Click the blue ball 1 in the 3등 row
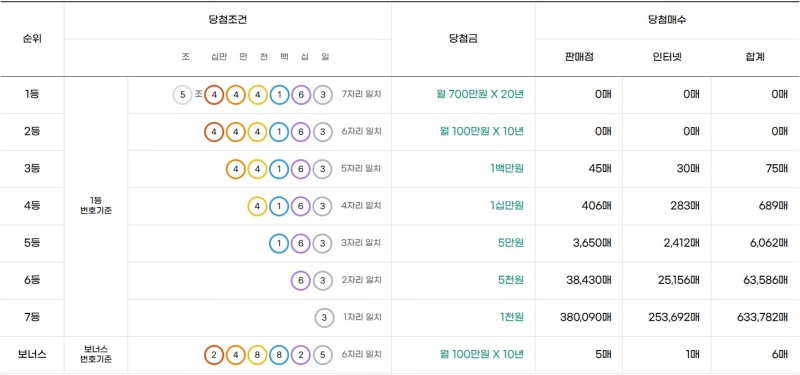The image size is (800, 375). pyautogui.click(x=279, y=169)
